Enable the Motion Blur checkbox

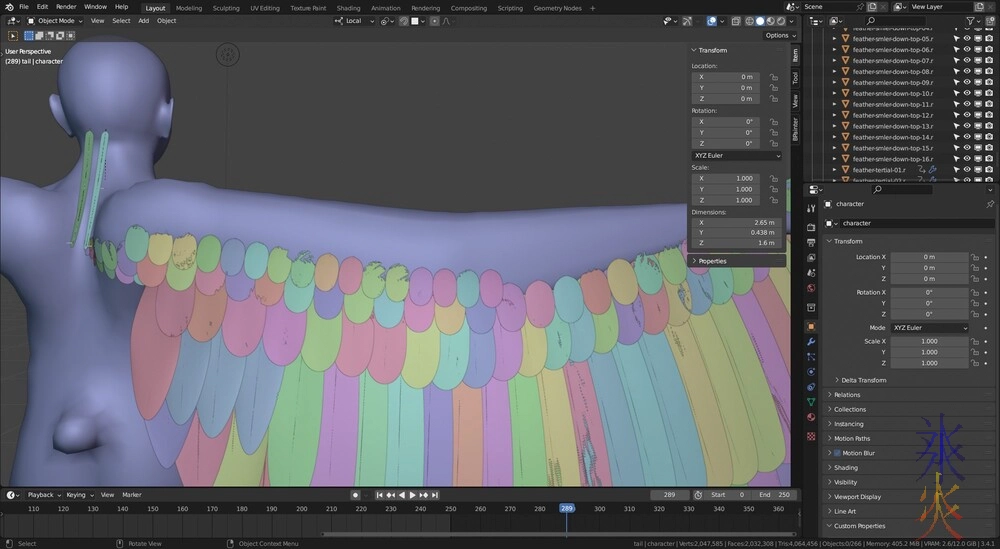837,453
